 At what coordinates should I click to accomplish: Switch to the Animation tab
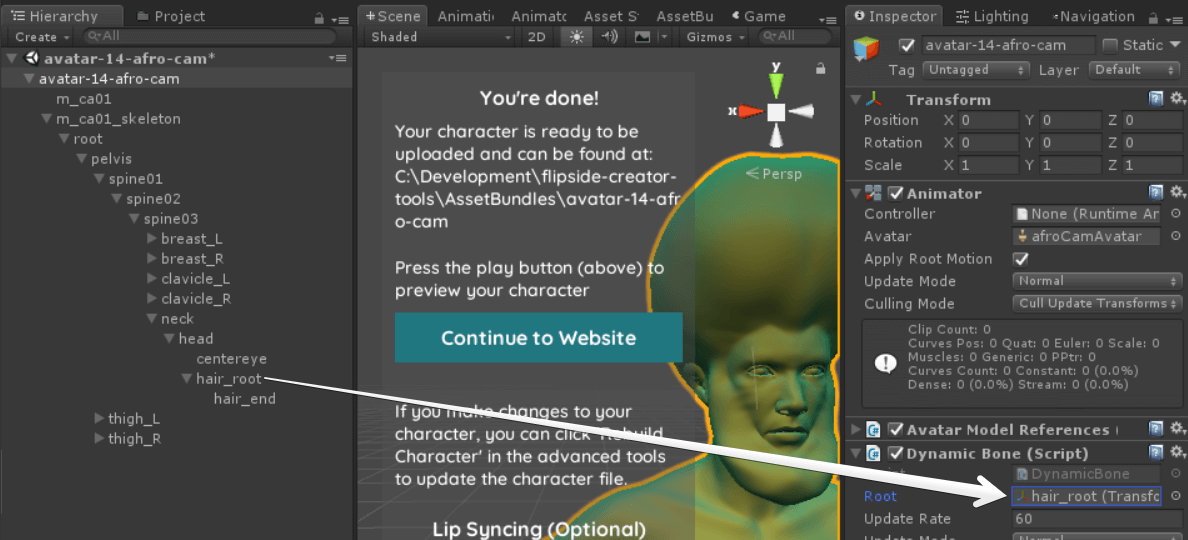coord(465,16)
